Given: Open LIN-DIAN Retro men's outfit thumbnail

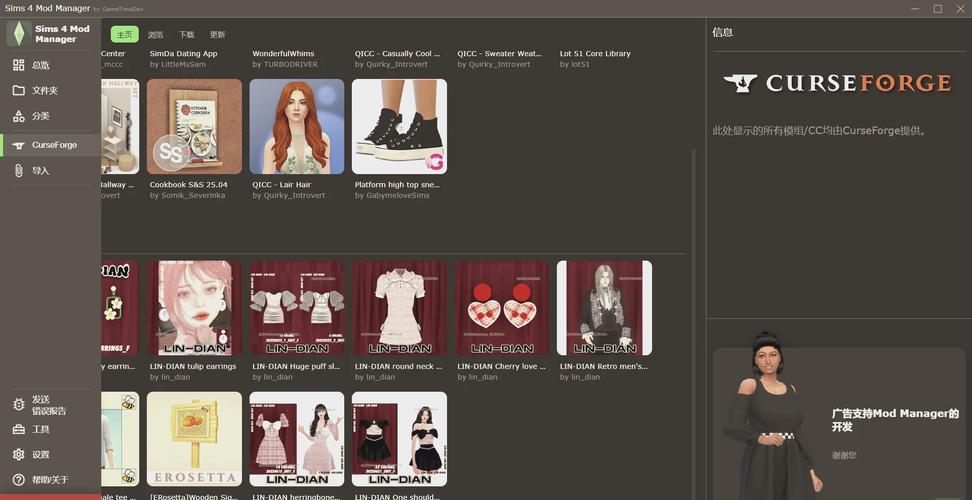Looking at the screenshot, I should [x=604, y=308].
